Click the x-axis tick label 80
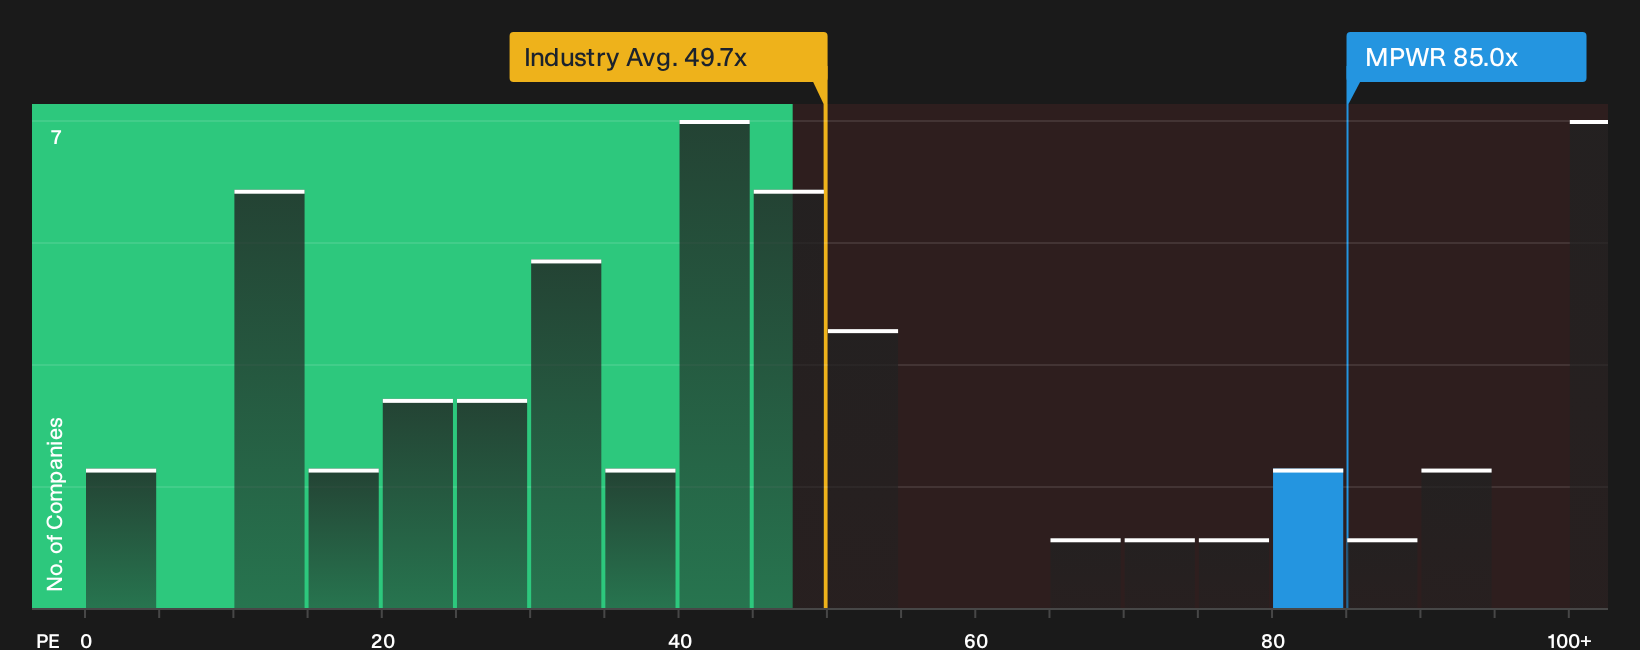The height and width of the screenshot is (650, 1640). pyautogui.click(x=1273, y=641)
